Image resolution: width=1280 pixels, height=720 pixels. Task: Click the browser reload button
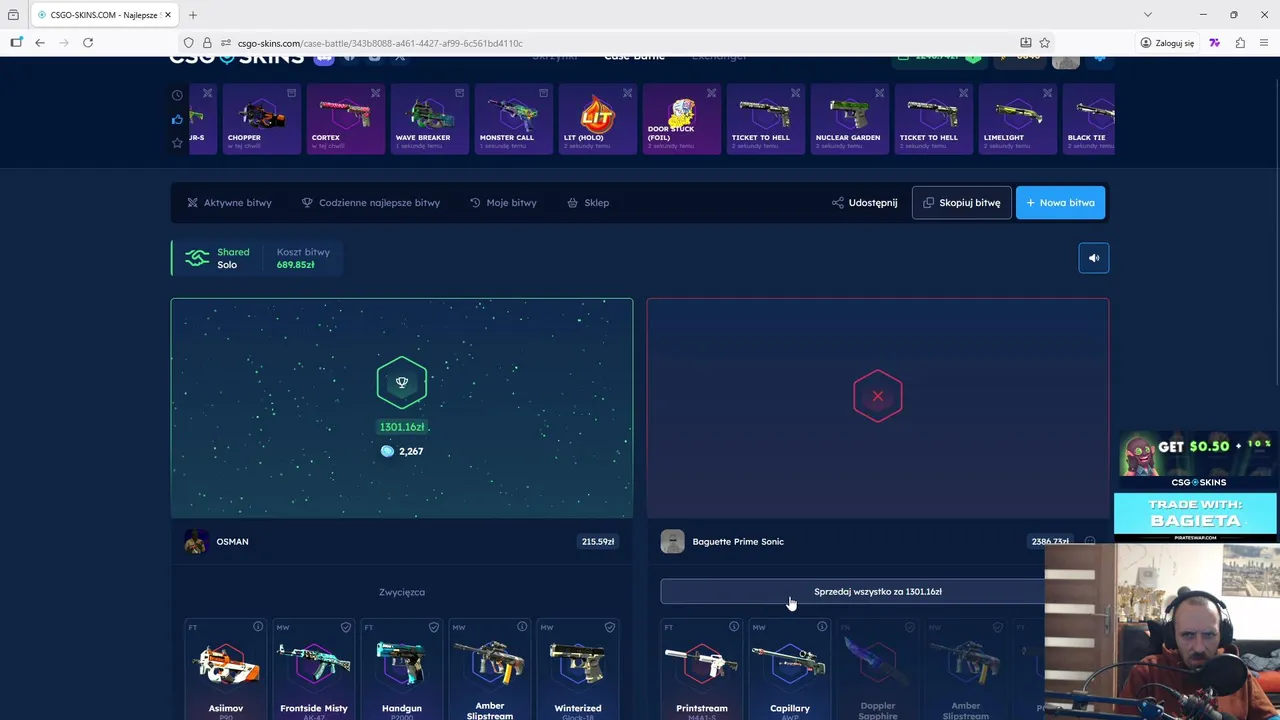point(88,43)
